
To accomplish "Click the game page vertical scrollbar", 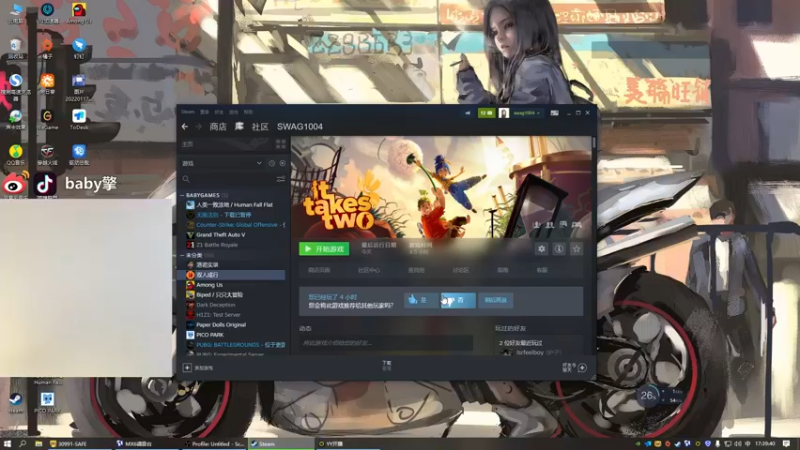I will pyautogui.click(x=594, y=144).
